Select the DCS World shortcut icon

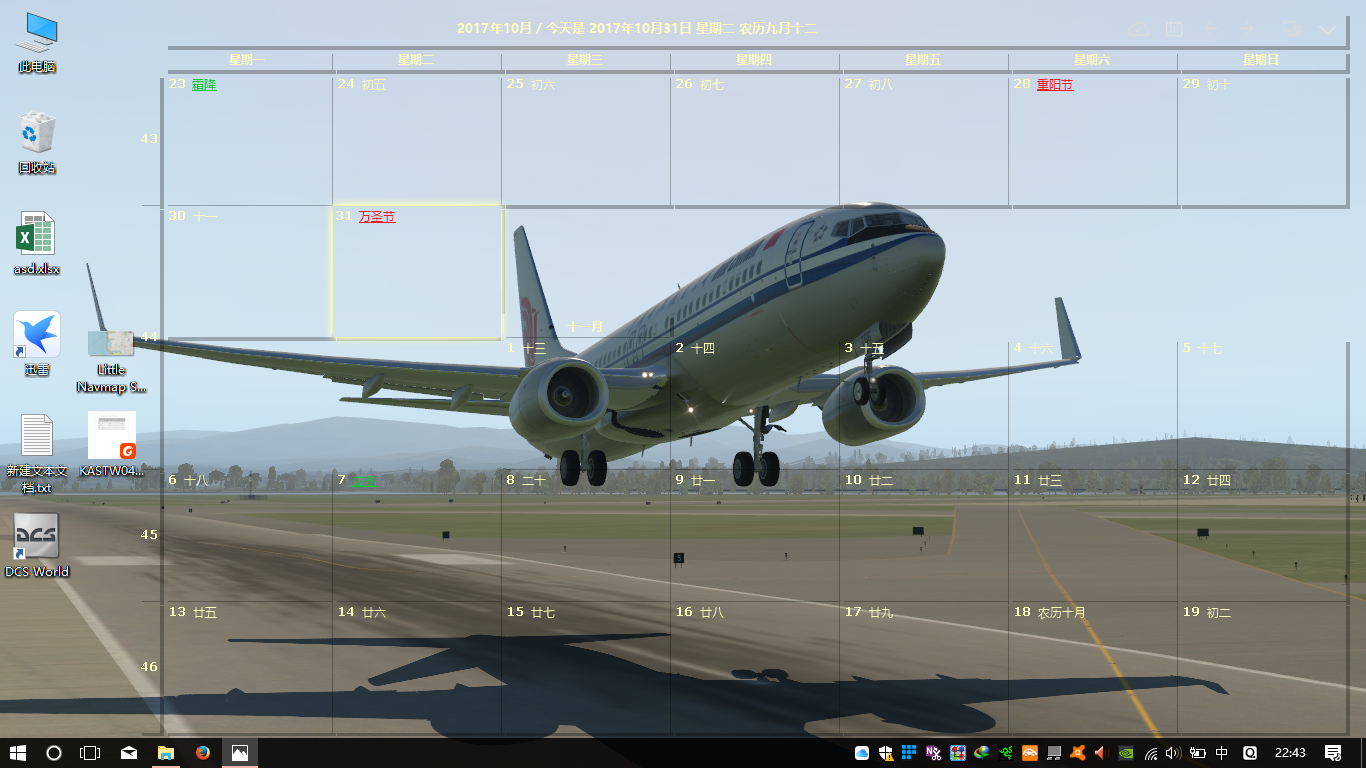click(37, 545)
